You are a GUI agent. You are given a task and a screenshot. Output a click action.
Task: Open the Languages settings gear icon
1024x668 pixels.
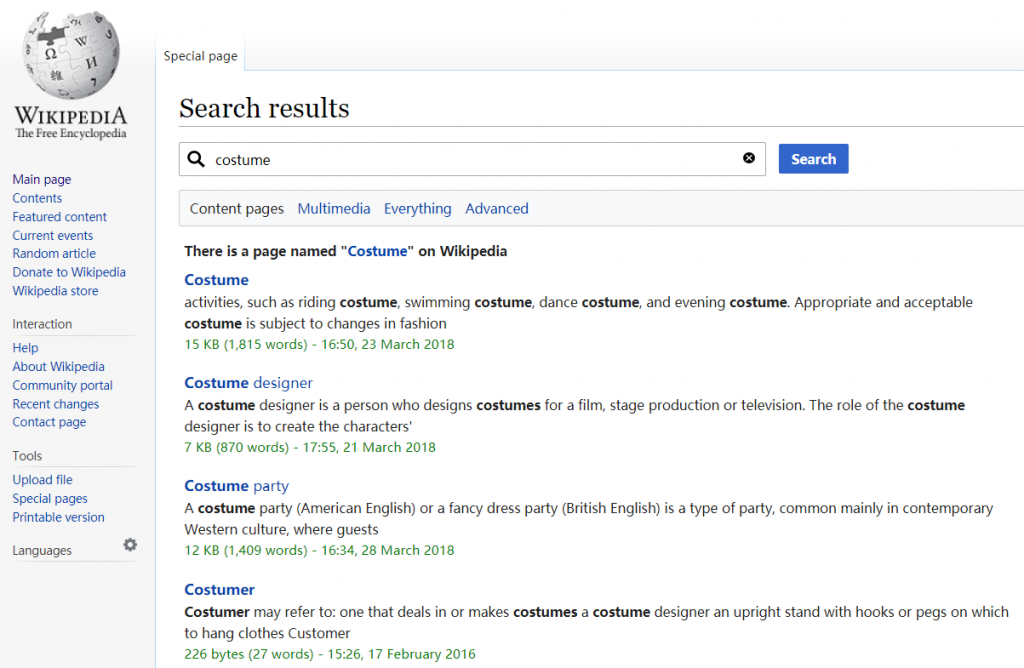click(130, 545)
